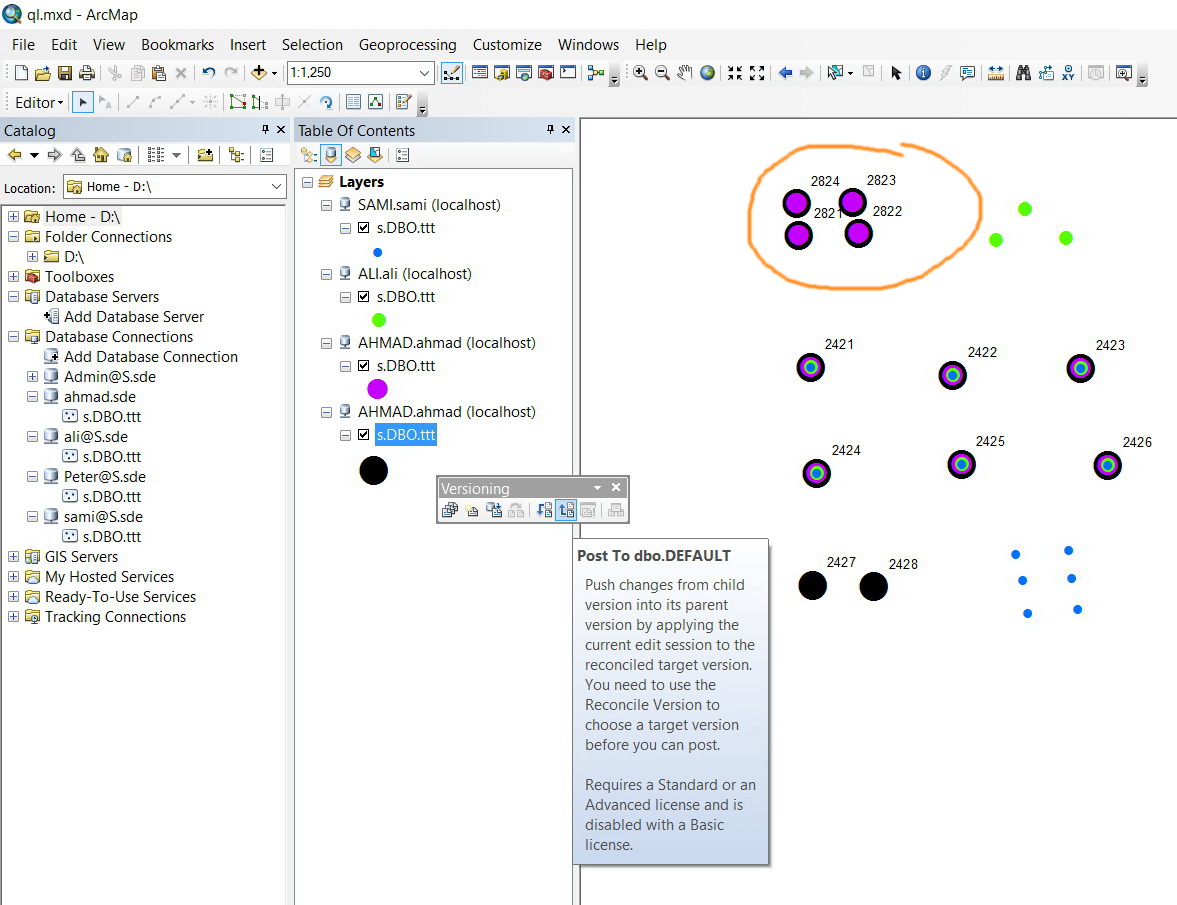
Task: Uncheck s.DBO.ttt layer under SAMI.sami
Action: (x=364, y=227)
